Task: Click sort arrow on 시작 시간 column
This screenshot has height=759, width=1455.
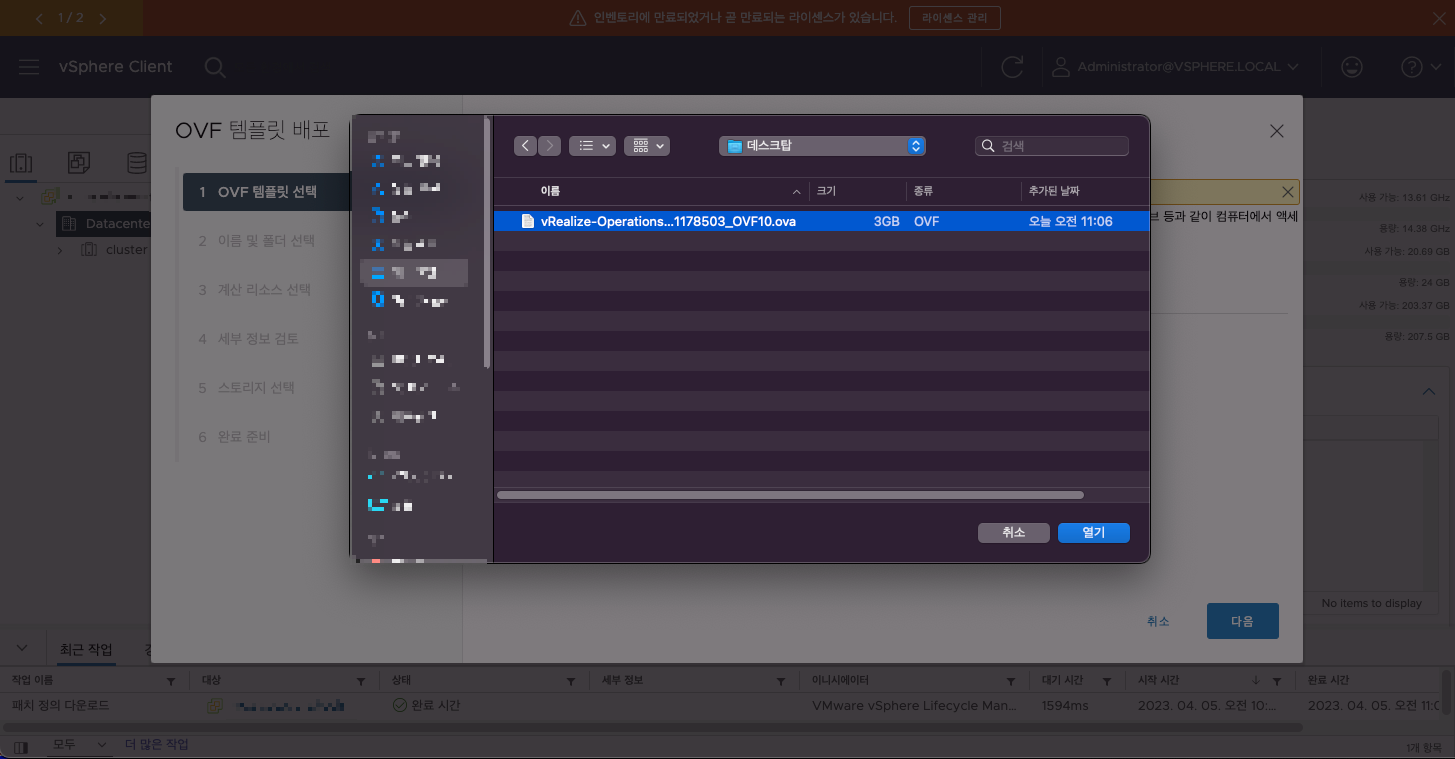Action: 1256,681
